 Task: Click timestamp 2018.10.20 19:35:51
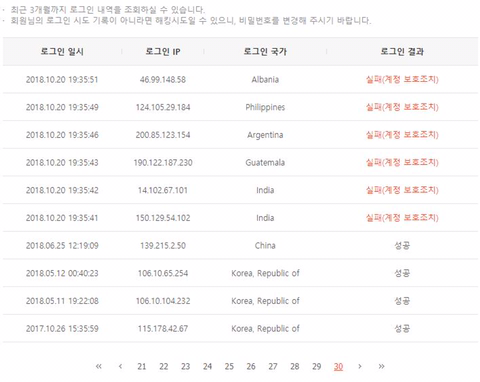point(62,80)
